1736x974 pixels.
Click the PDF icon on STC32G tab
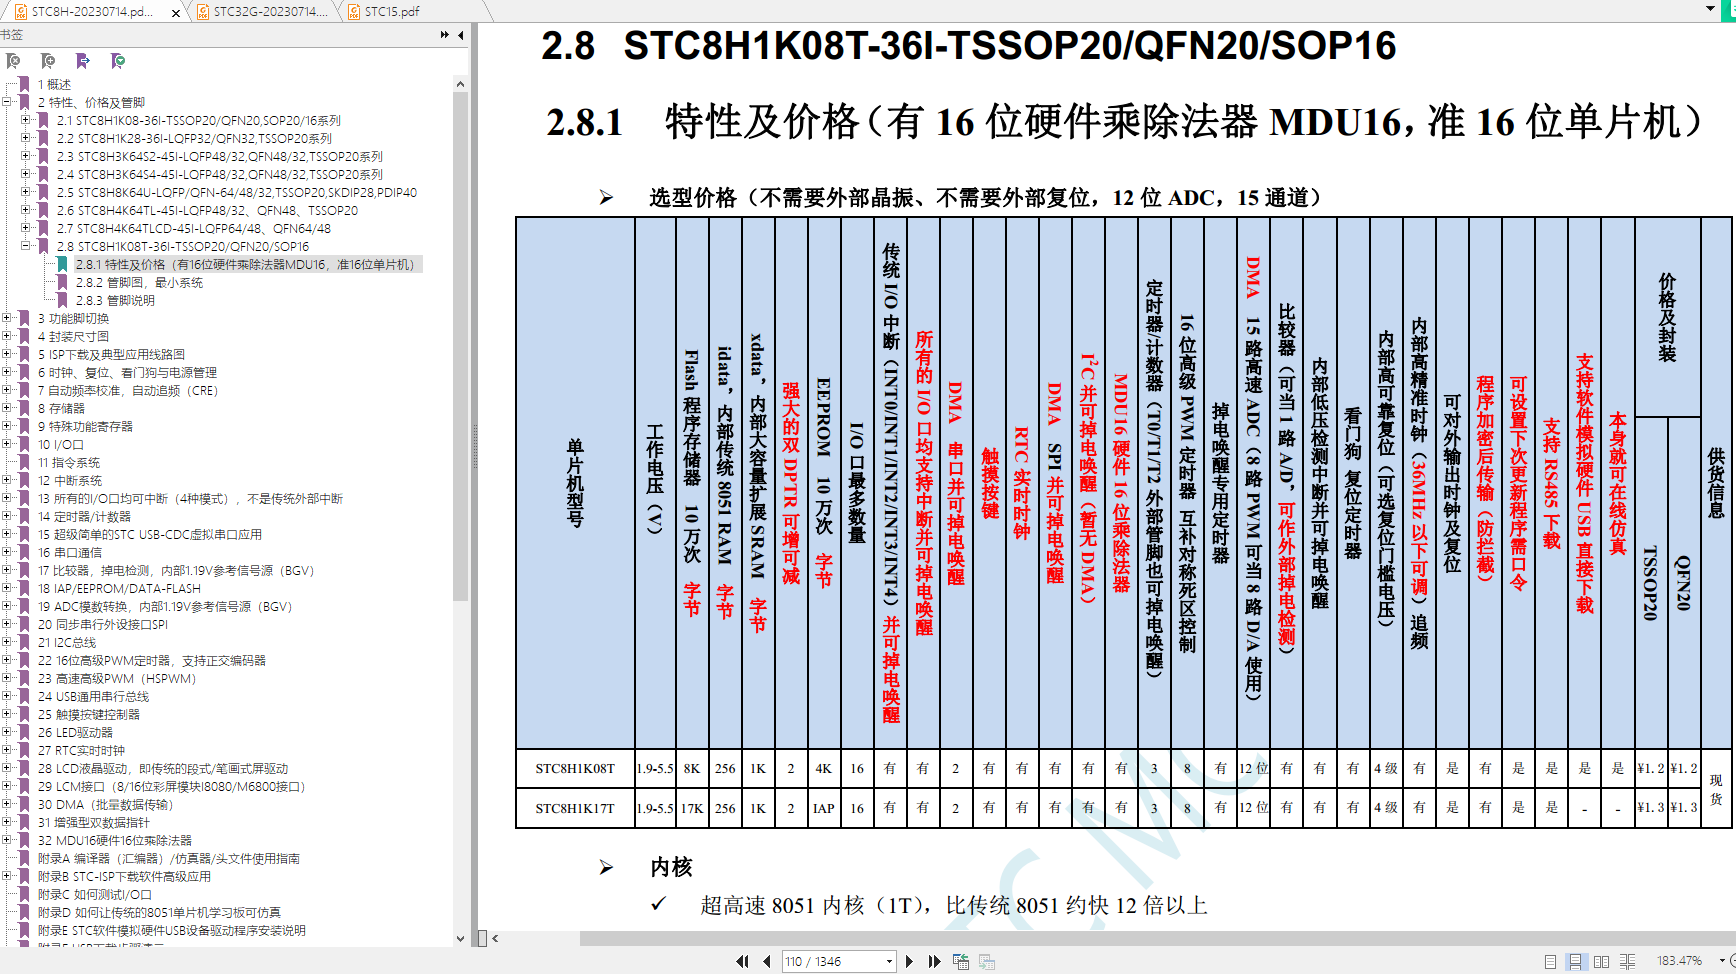click(203, 12)
